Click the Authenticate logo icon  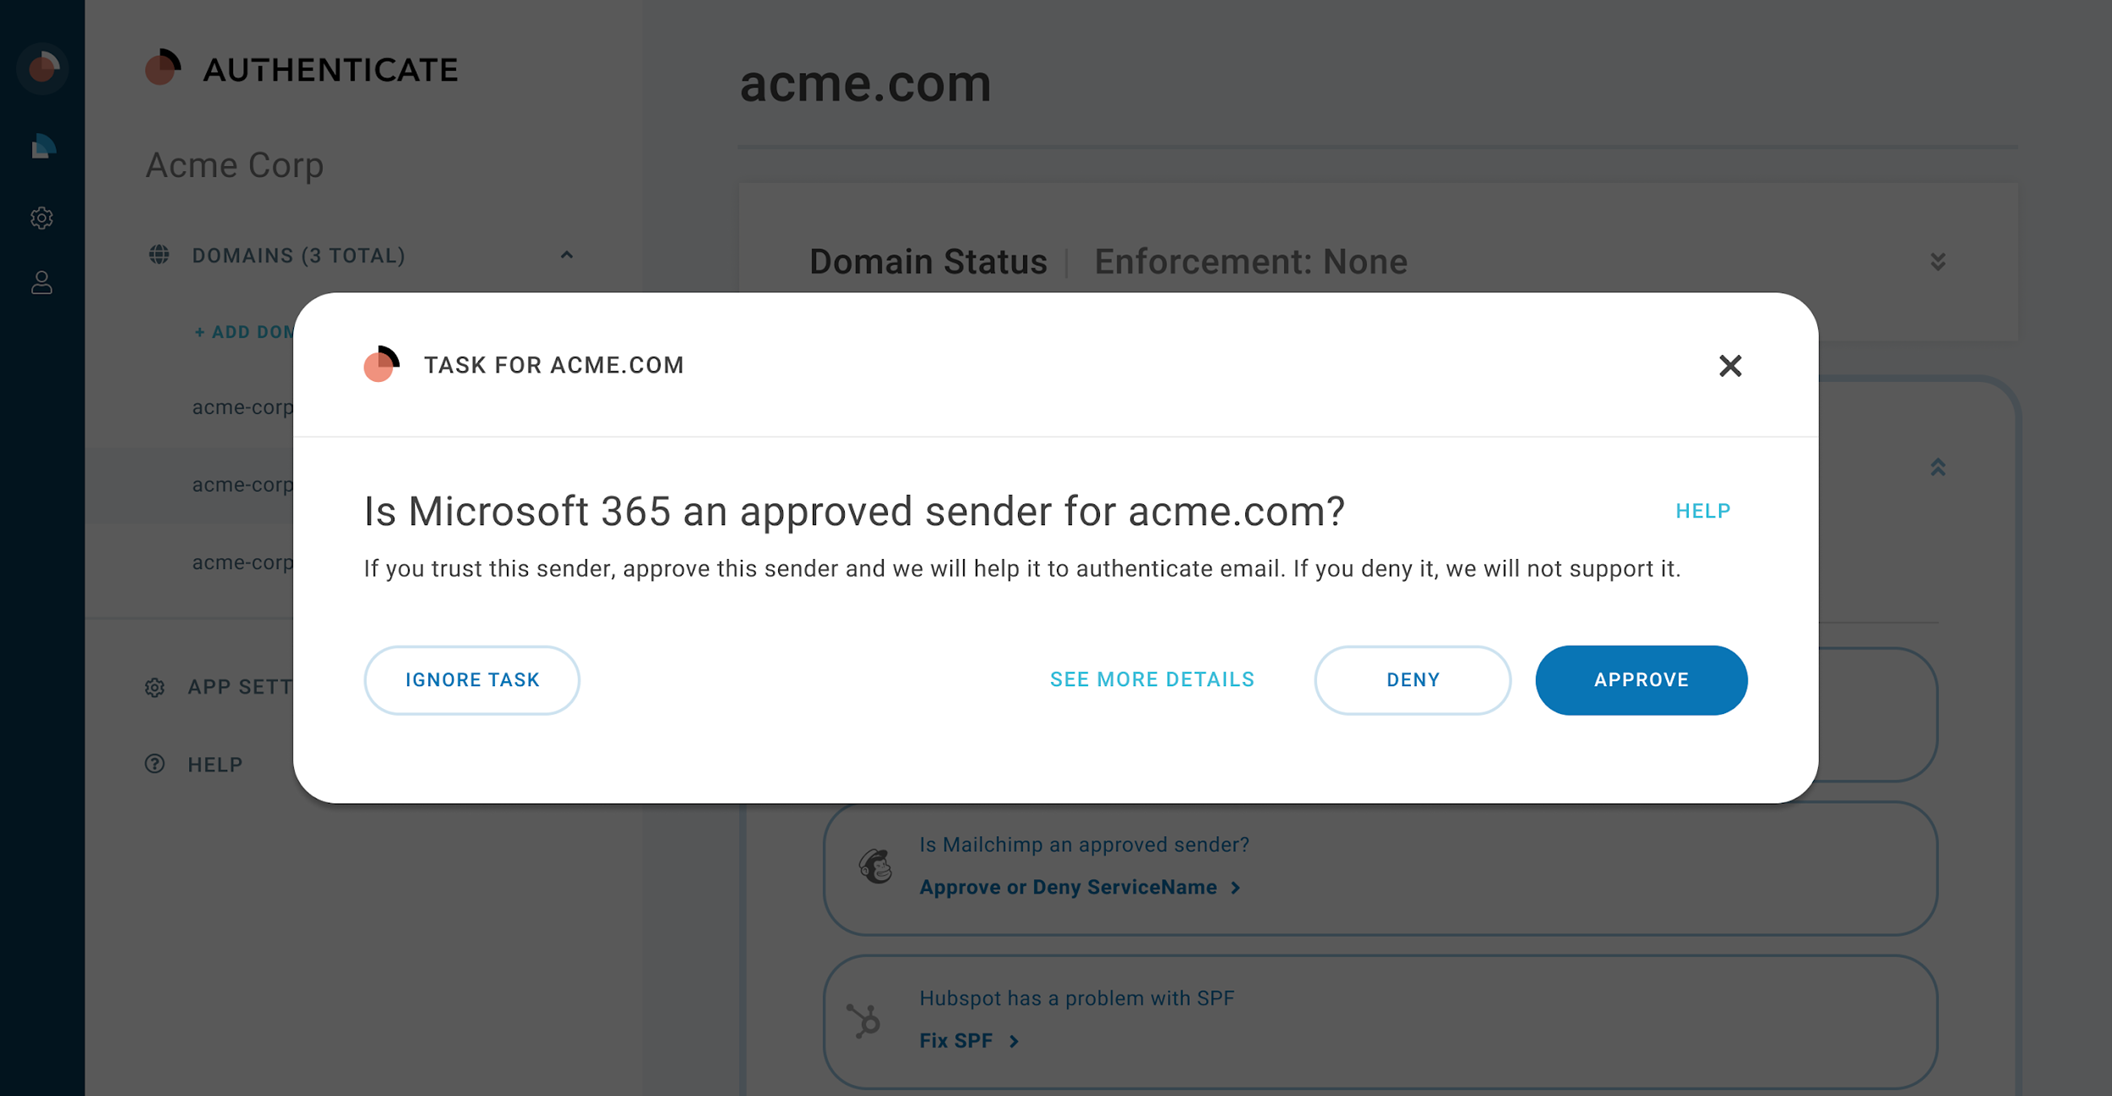pos(163,68)
